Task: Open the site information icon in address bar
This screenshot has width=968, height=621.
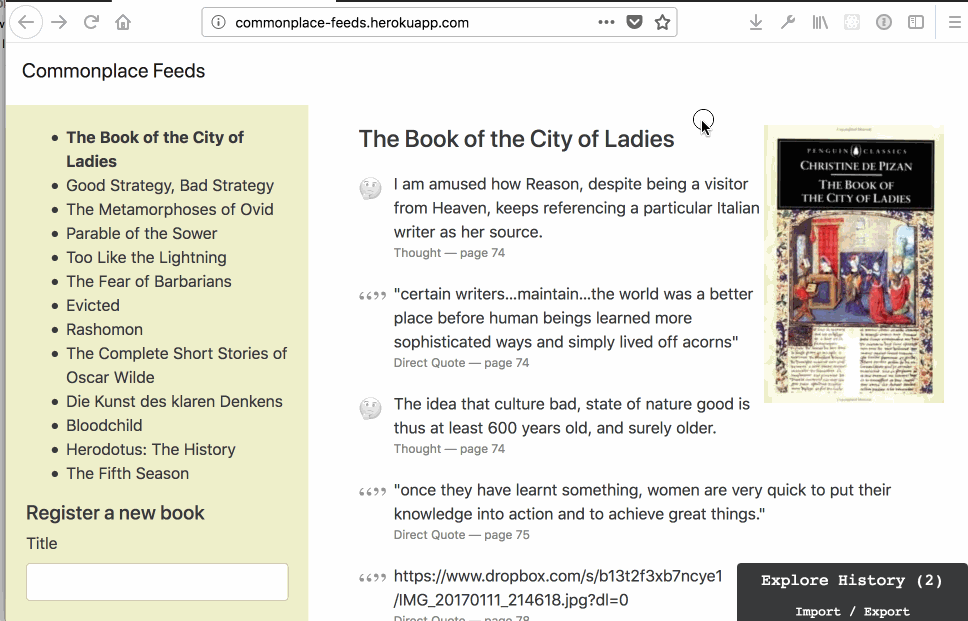Action: [x=218, y=23]
